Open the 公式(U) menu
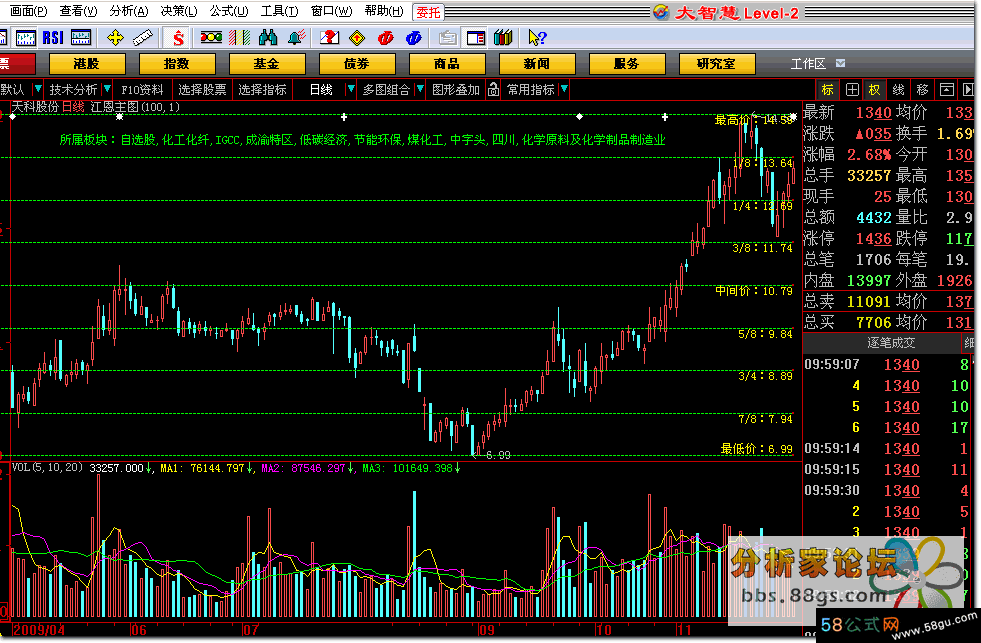 (229, 11)
